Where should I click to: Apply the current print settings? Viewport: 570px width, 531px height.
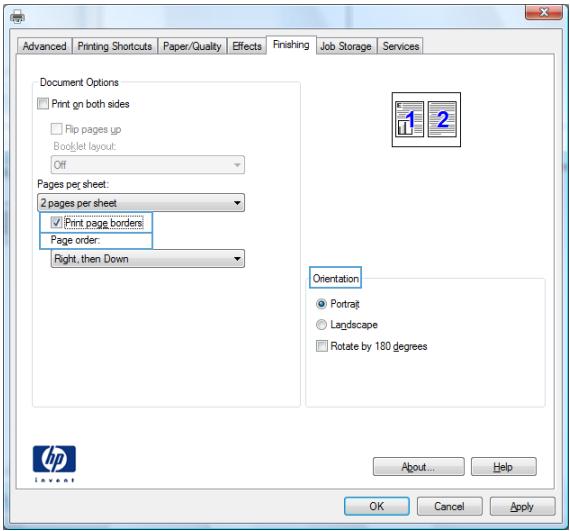pos(522,506)
